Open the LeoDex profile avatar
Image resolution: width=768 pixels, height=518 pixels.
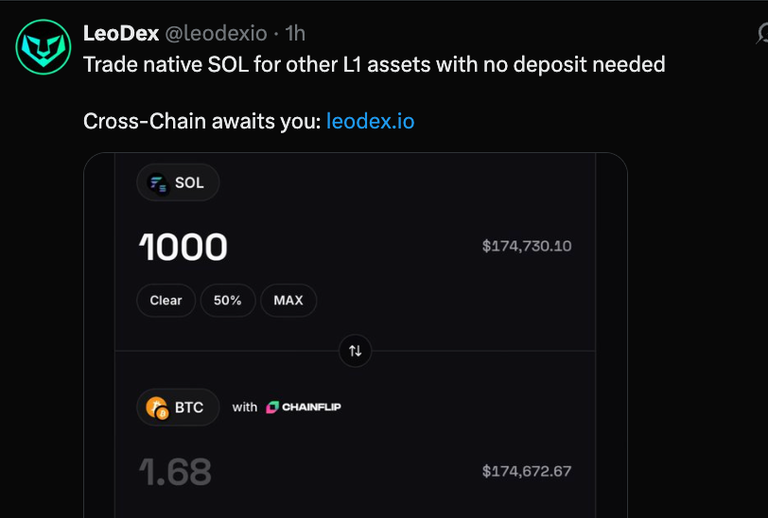coord(43,47)
